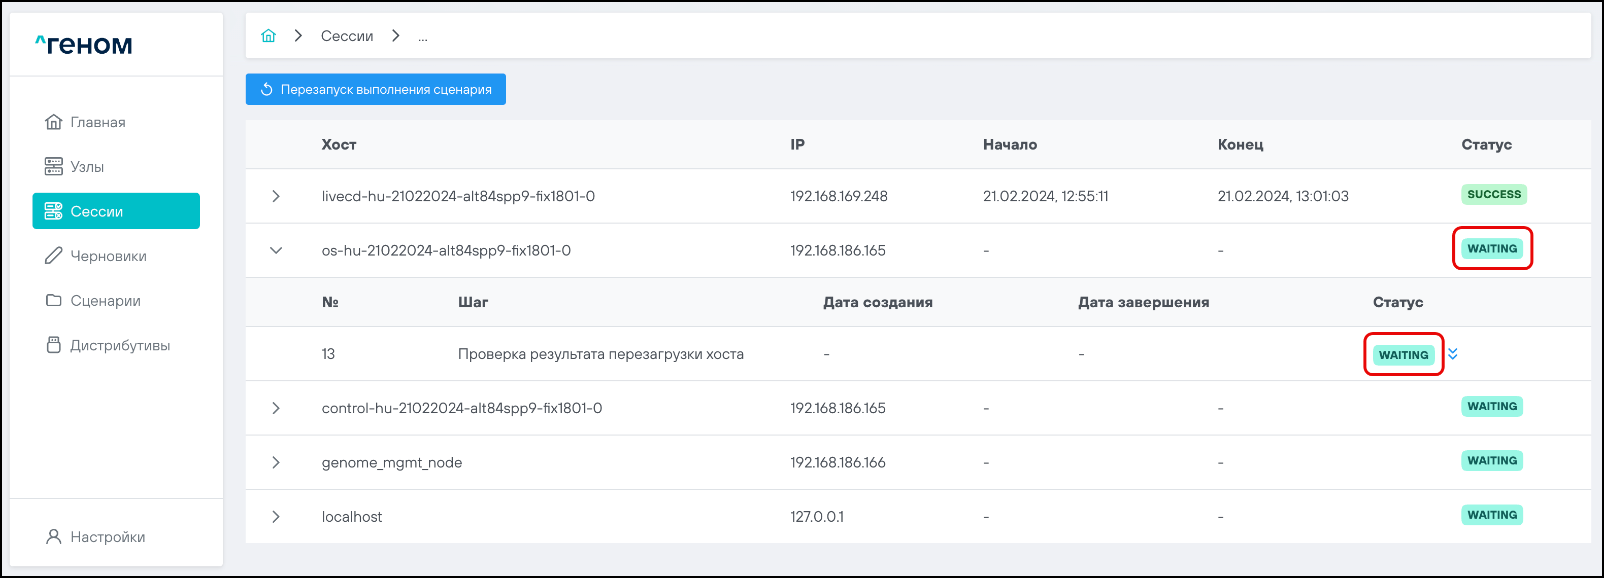Expand step 13 details with double chevron

click(x=1453, y=354)
